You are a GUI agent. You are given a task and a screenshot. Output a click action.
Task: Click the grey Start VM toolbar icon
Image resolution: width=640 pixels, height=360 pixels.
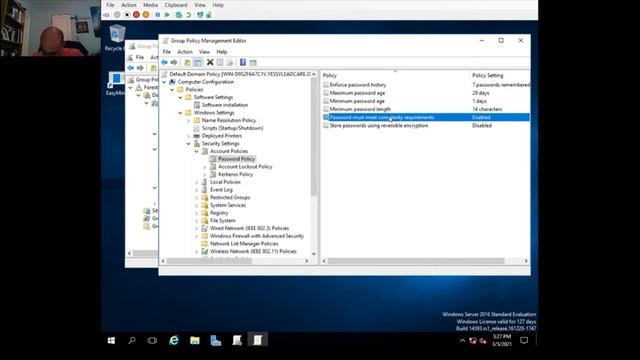(x=117, y=15)
